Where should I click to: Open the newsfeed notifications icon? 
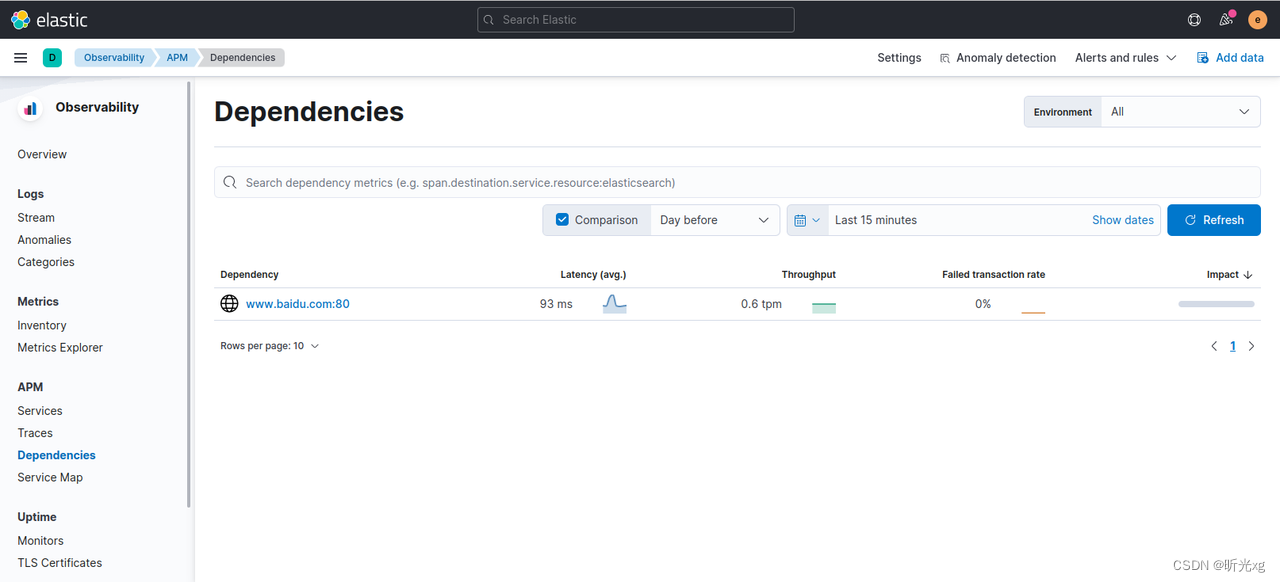click(1226, 20)
